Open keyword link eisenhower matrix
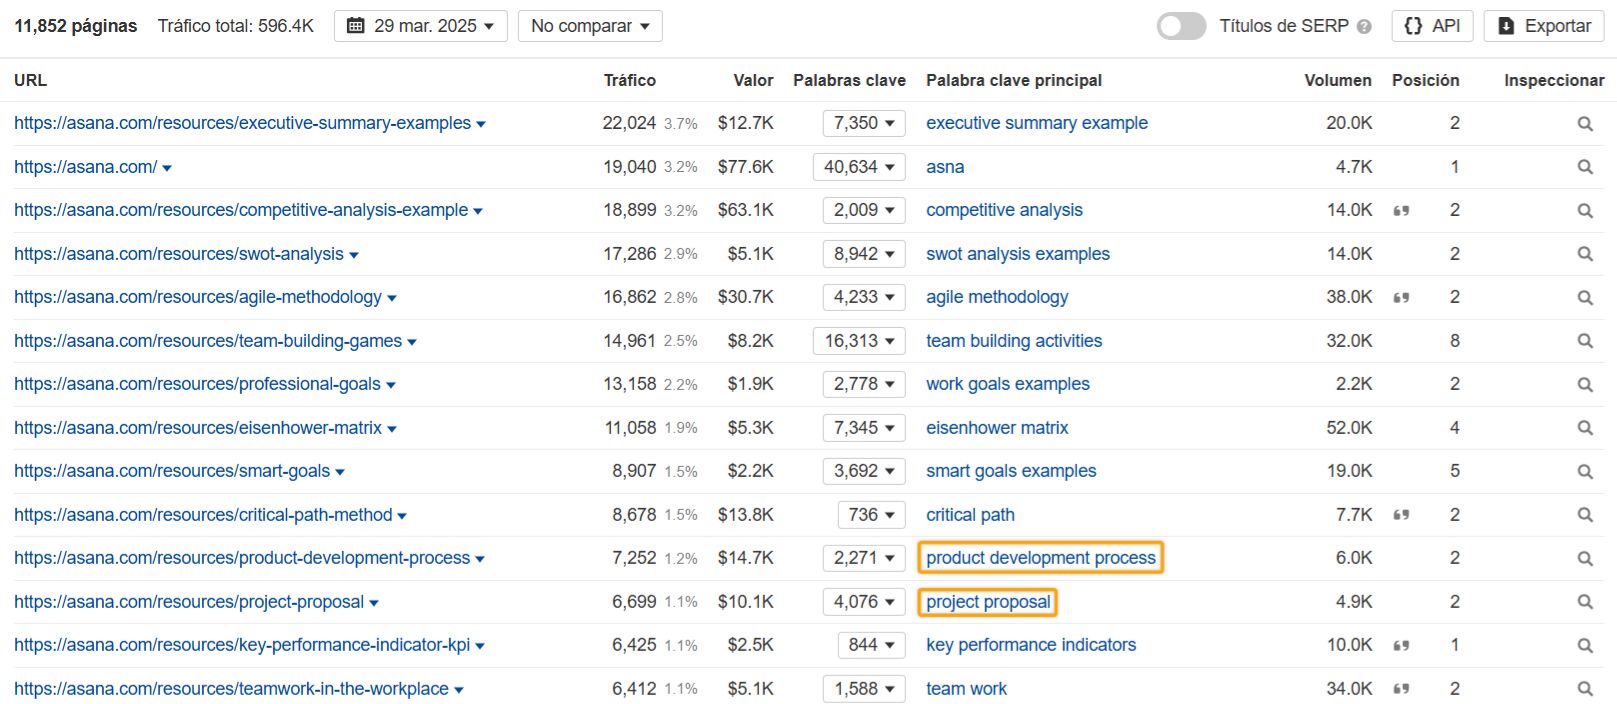 coord(997,428)
